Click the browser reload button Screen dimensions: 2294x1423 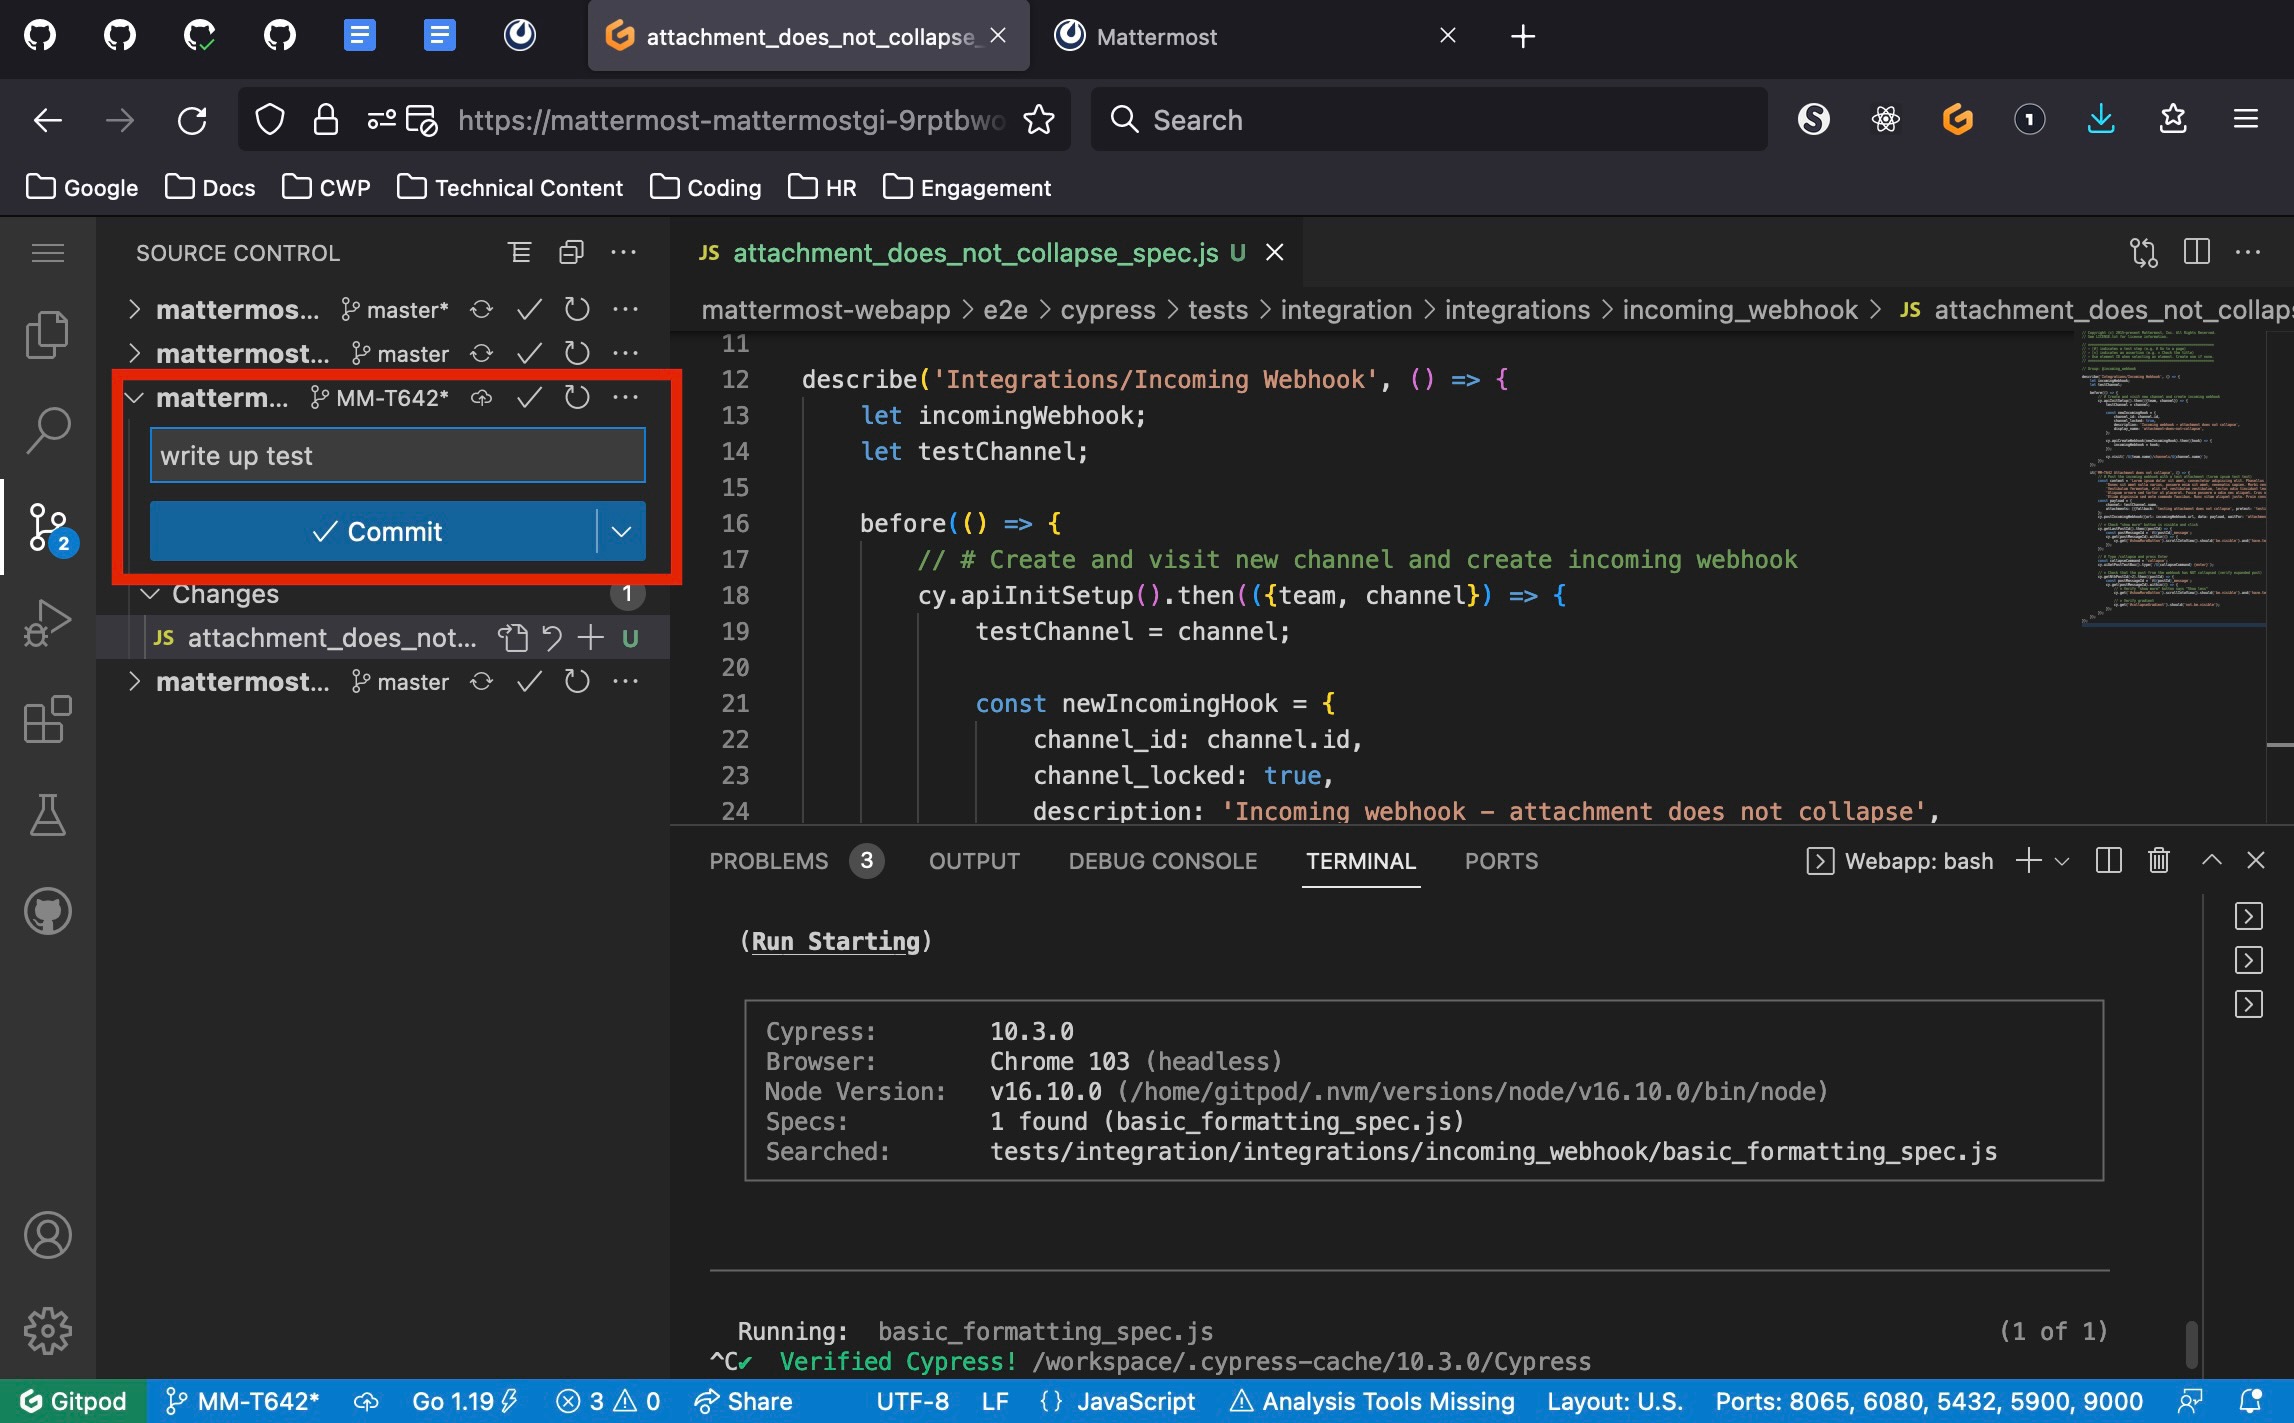pos(192,120)
